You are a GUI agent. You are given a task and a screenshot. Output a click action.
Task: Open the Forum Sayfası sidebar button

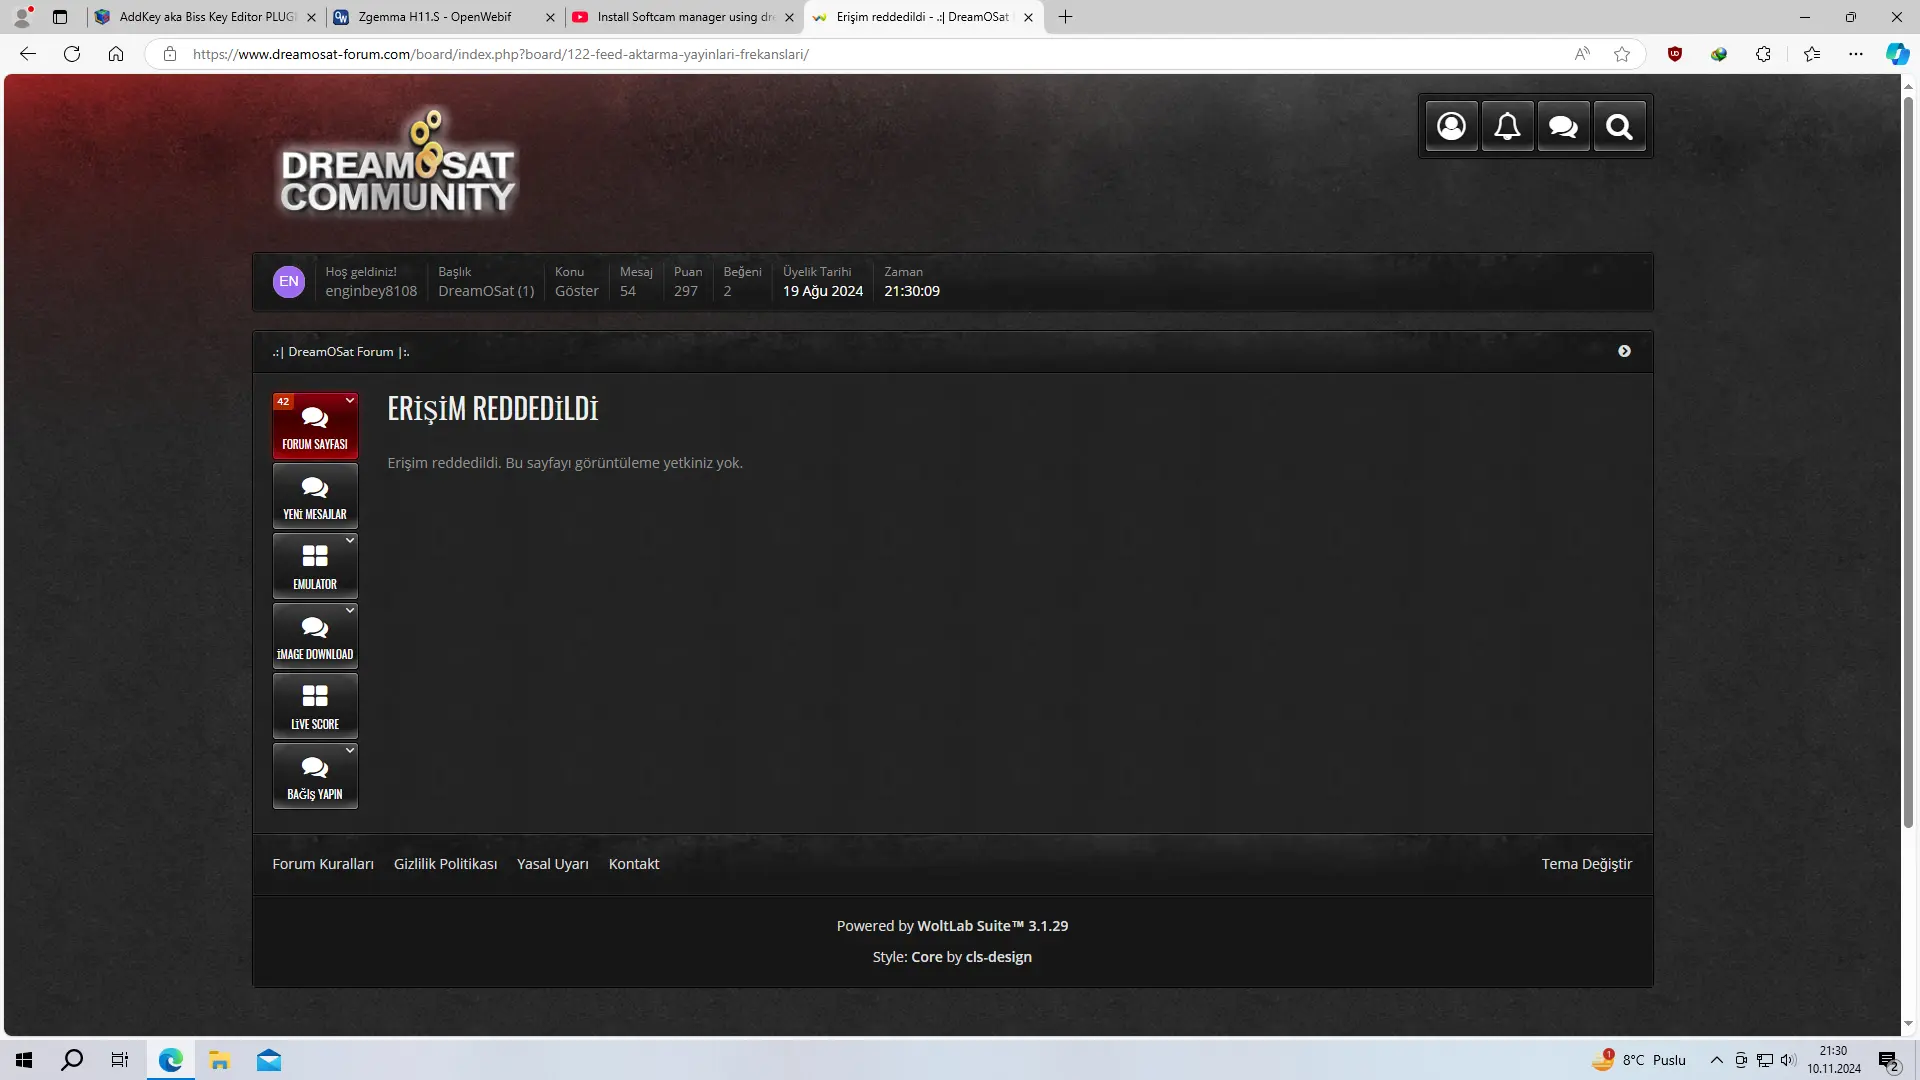(x=315, y=426)
